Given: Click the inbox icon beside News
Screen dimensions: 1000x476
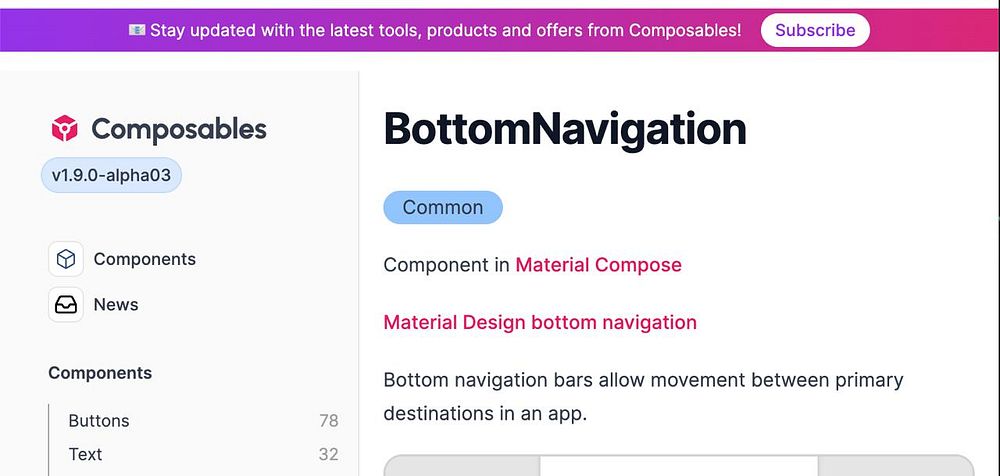Looking at the screenshot, I should pyautogui.click(x=66, y=305).
